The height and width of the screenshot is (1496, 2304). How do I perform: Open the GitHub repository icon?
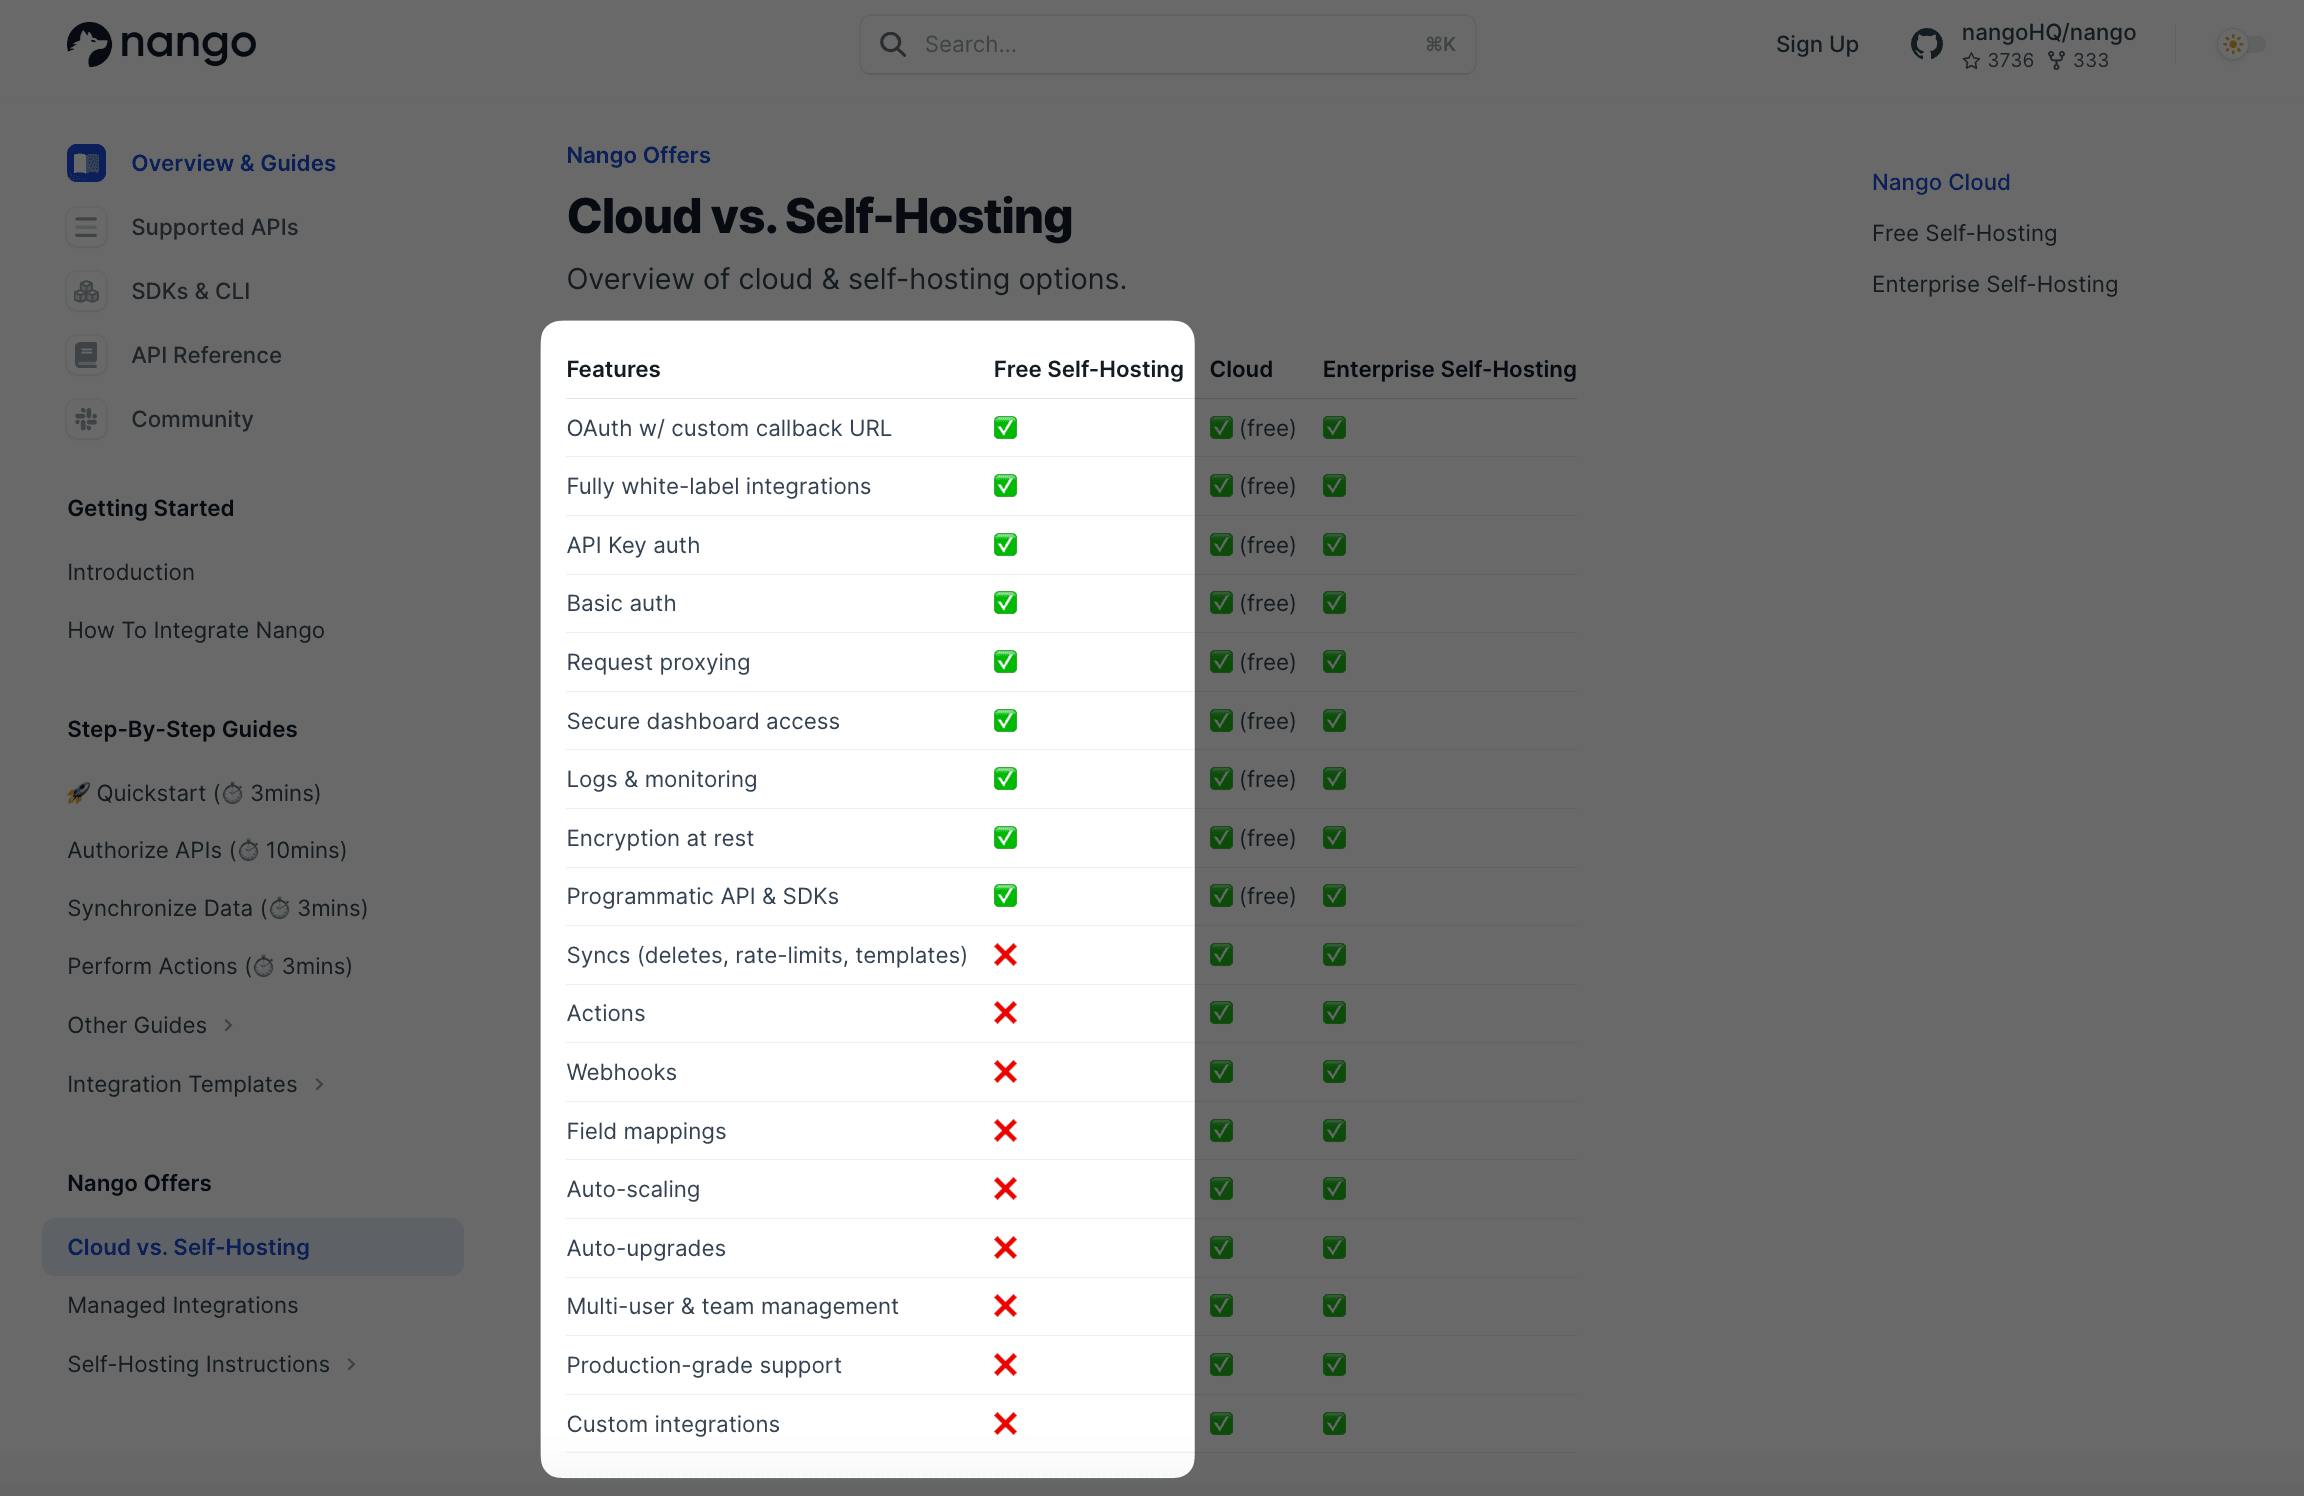pyautogui.click(x=1926, y=45)
